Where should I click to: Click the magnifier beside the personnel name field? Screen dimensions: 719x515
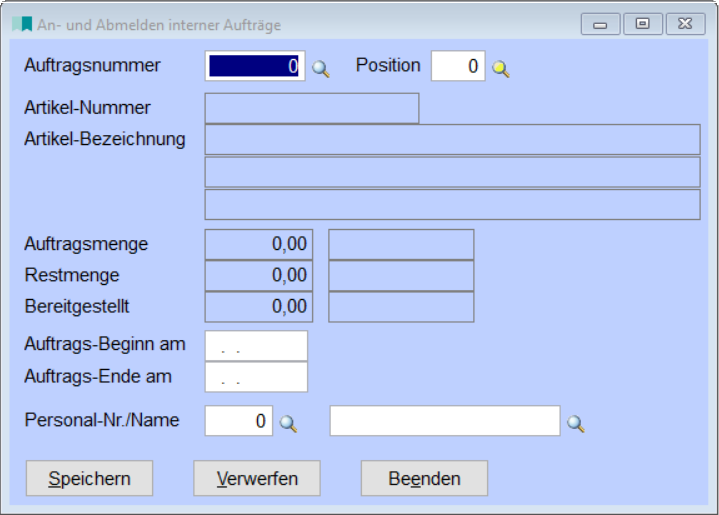tap(575, 423)
